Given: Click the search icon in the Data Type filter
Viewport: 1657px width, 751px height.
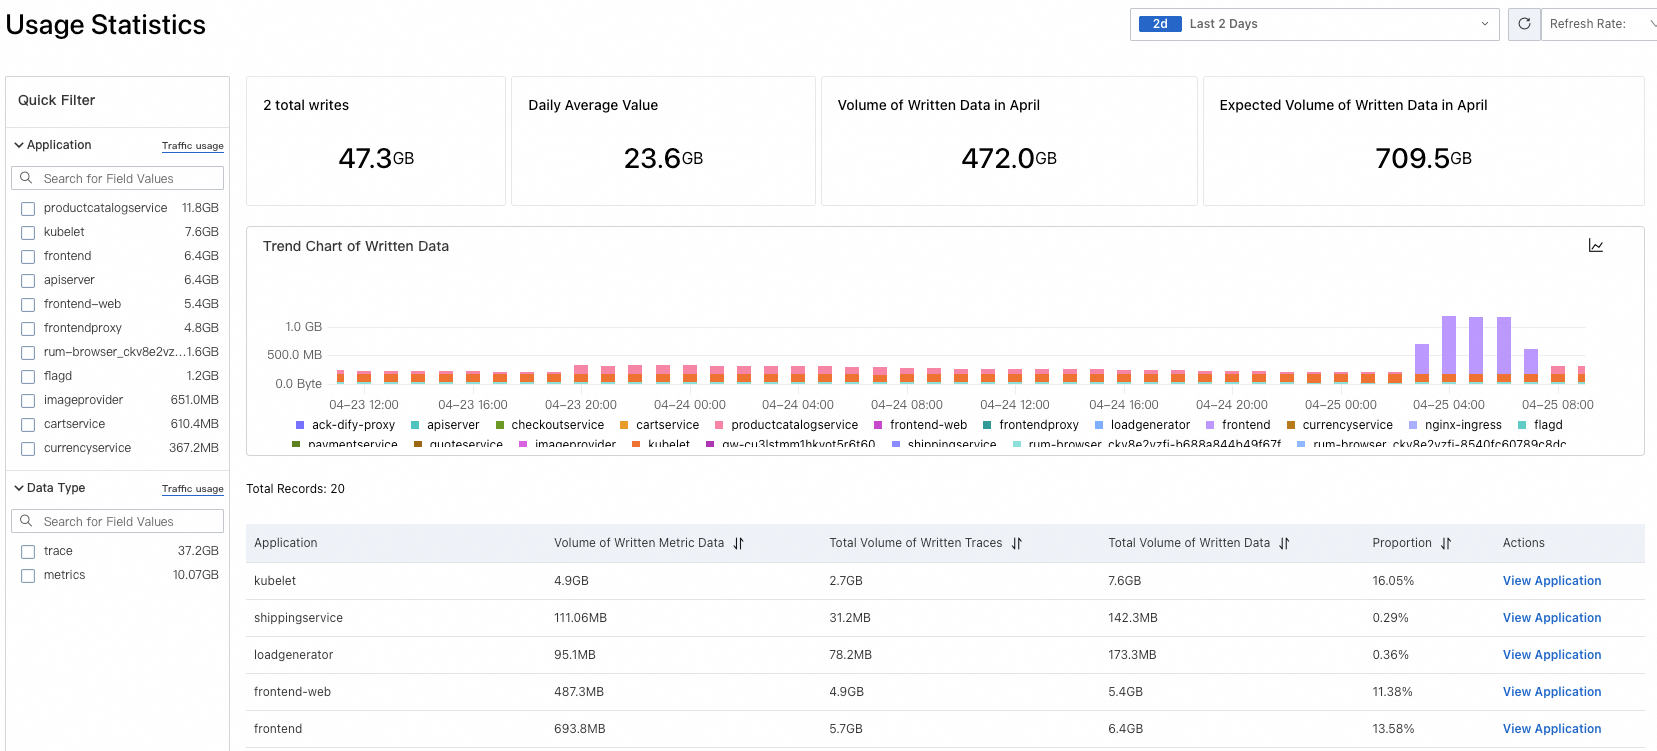Looking at the screenshot, I should point(27,521).
